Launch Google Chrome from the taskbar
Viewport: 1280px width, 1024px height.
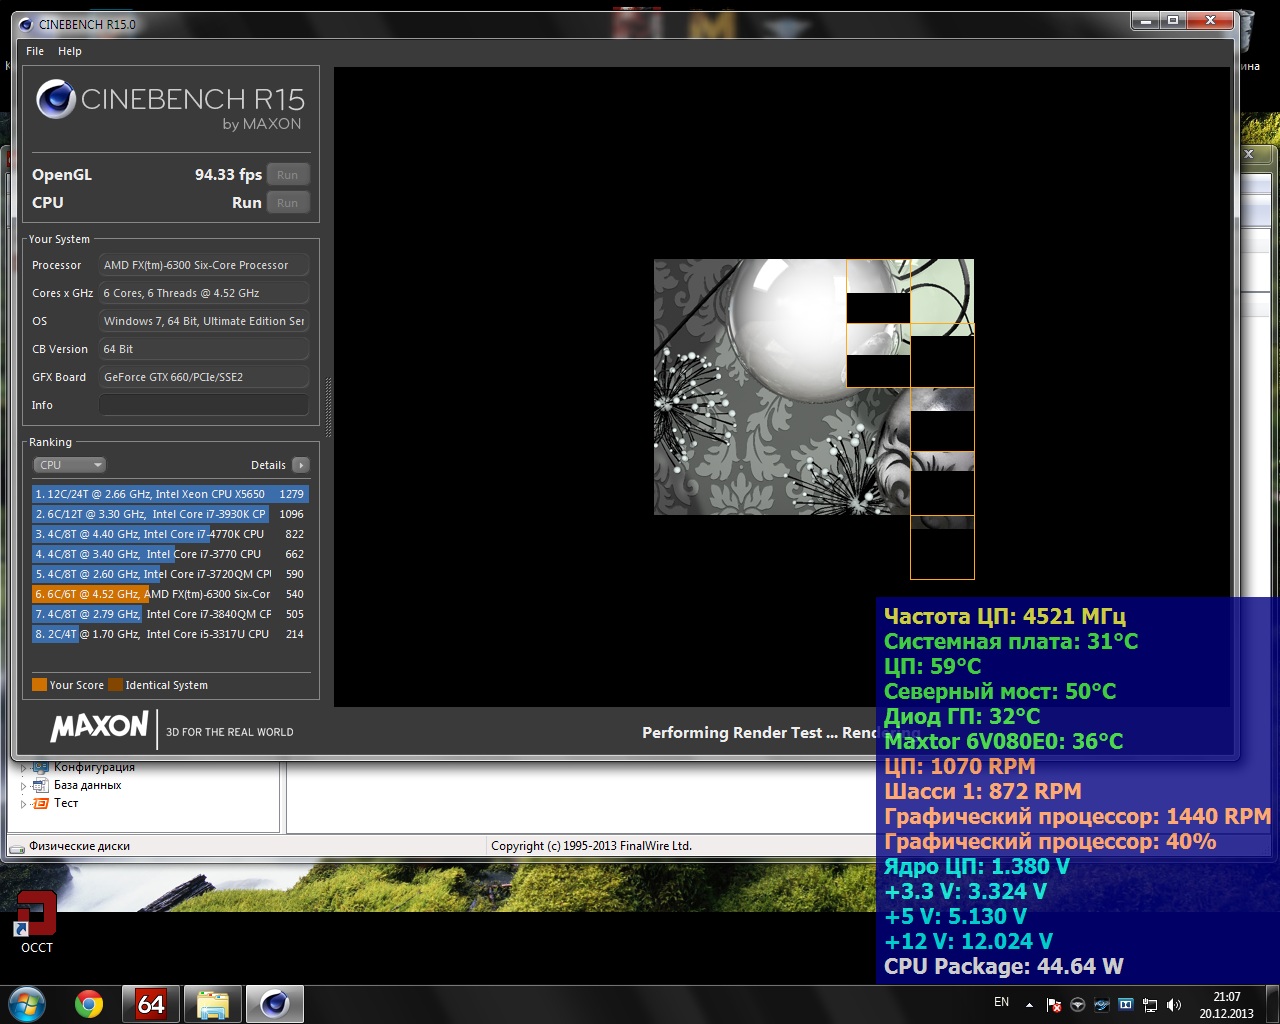(89, 1004)
